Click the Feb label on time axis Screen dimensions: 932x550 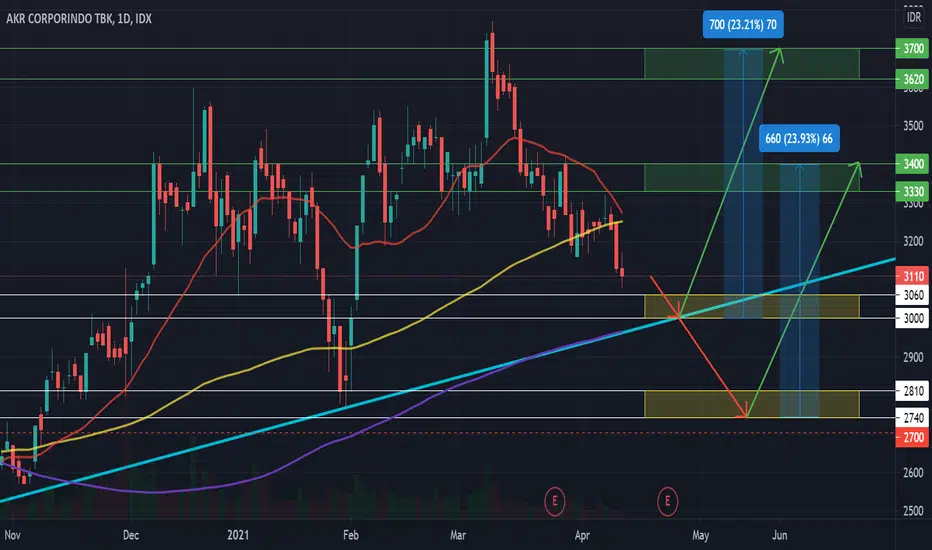[351, 535]
